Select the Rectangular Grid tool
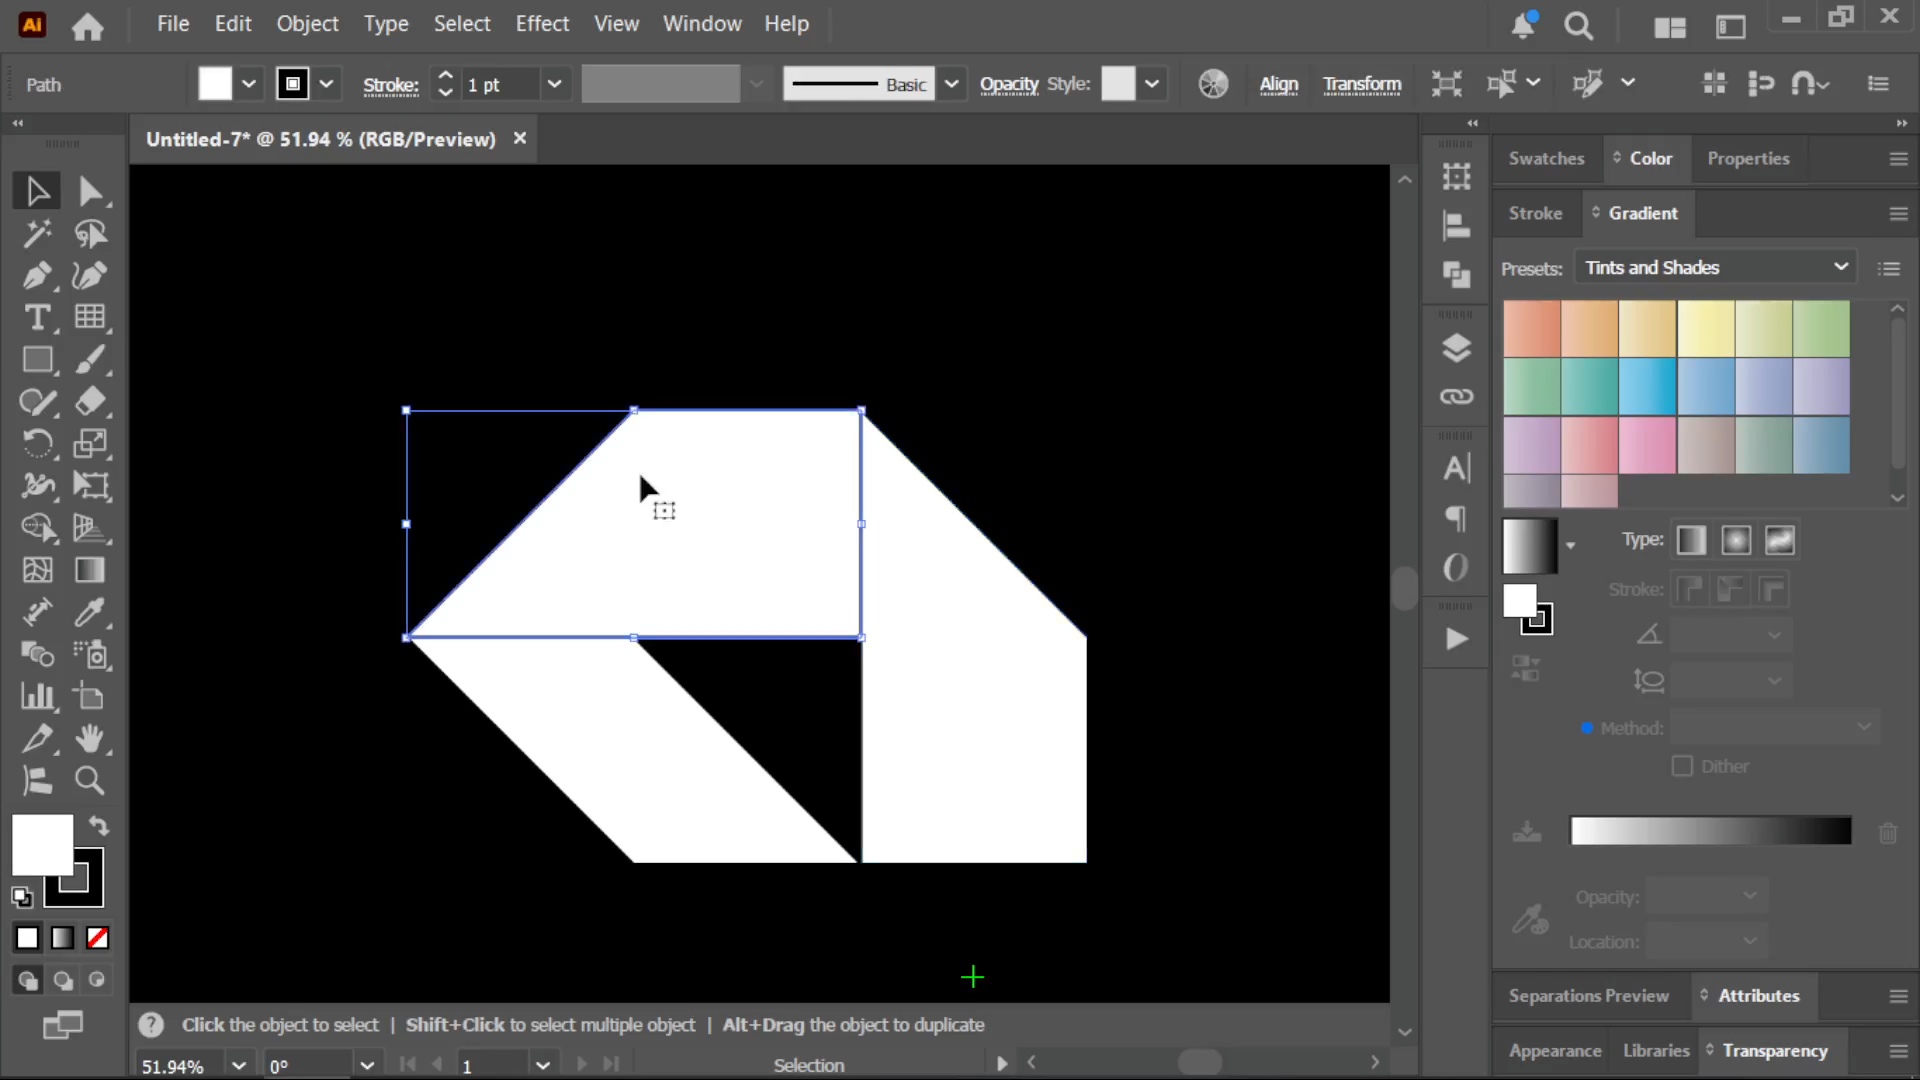1920x1080 pixels. click(x=90, y=318)
